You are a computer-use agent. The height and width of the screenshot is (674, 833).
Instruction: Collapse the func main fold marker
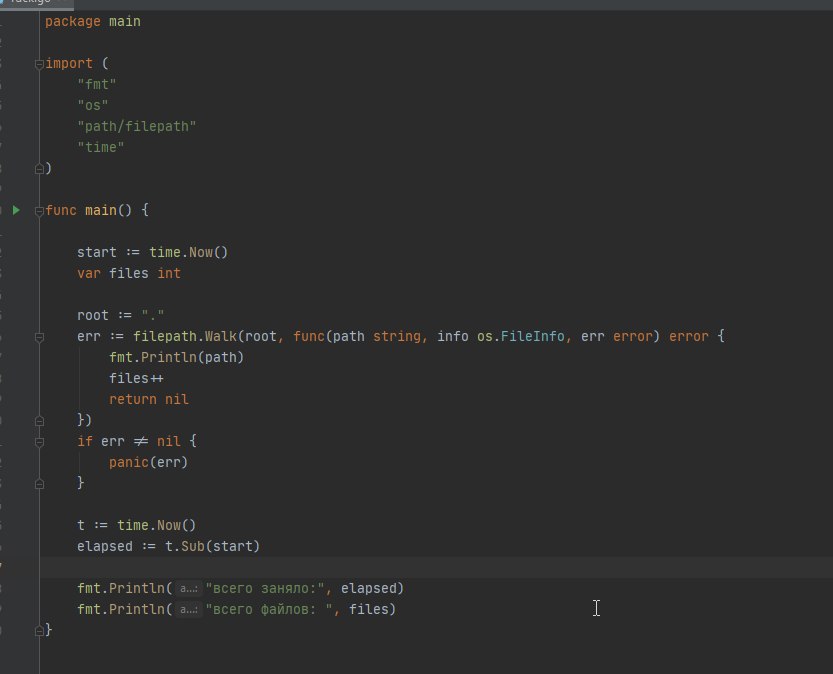(39, 211)
